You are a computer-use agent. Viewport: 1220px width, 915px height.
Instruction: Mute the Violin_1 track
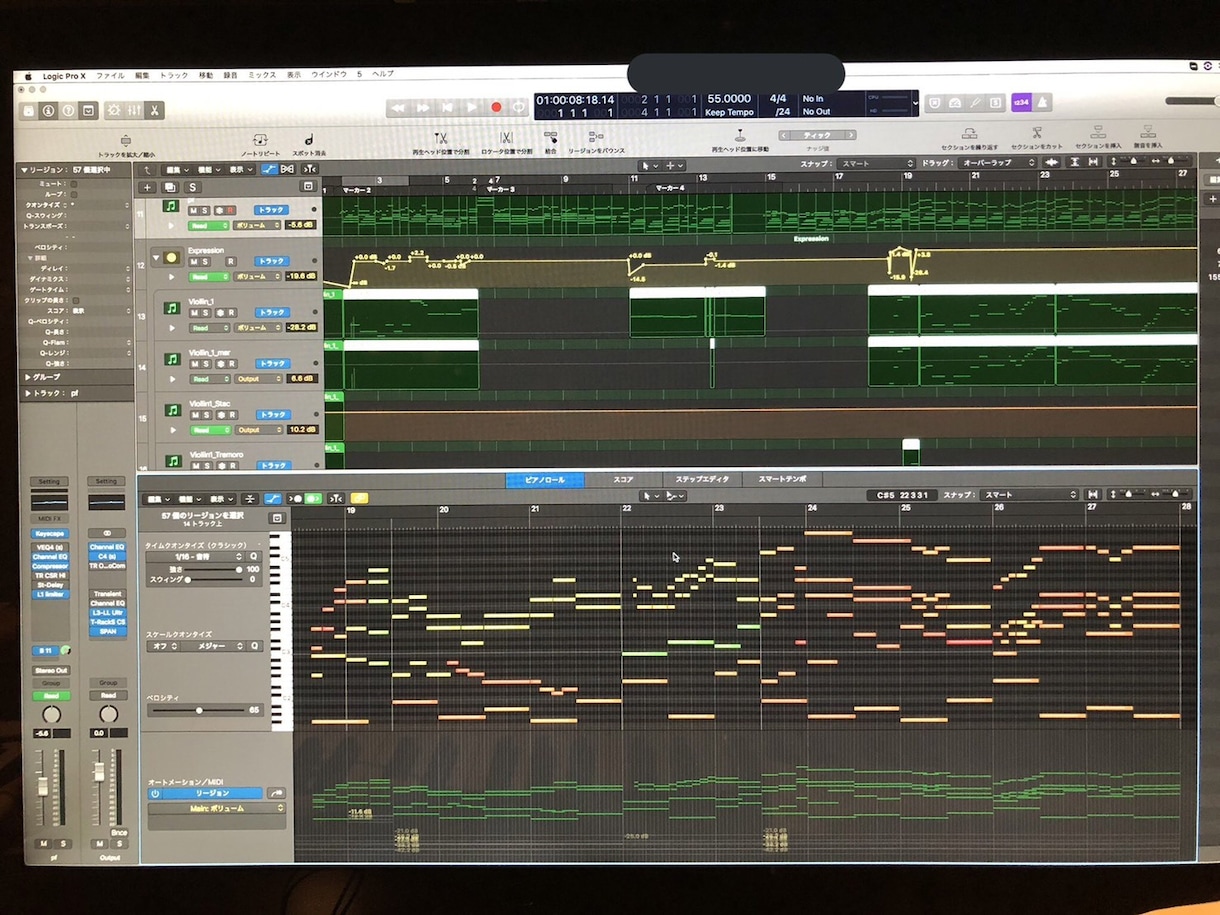coord(195,312)
